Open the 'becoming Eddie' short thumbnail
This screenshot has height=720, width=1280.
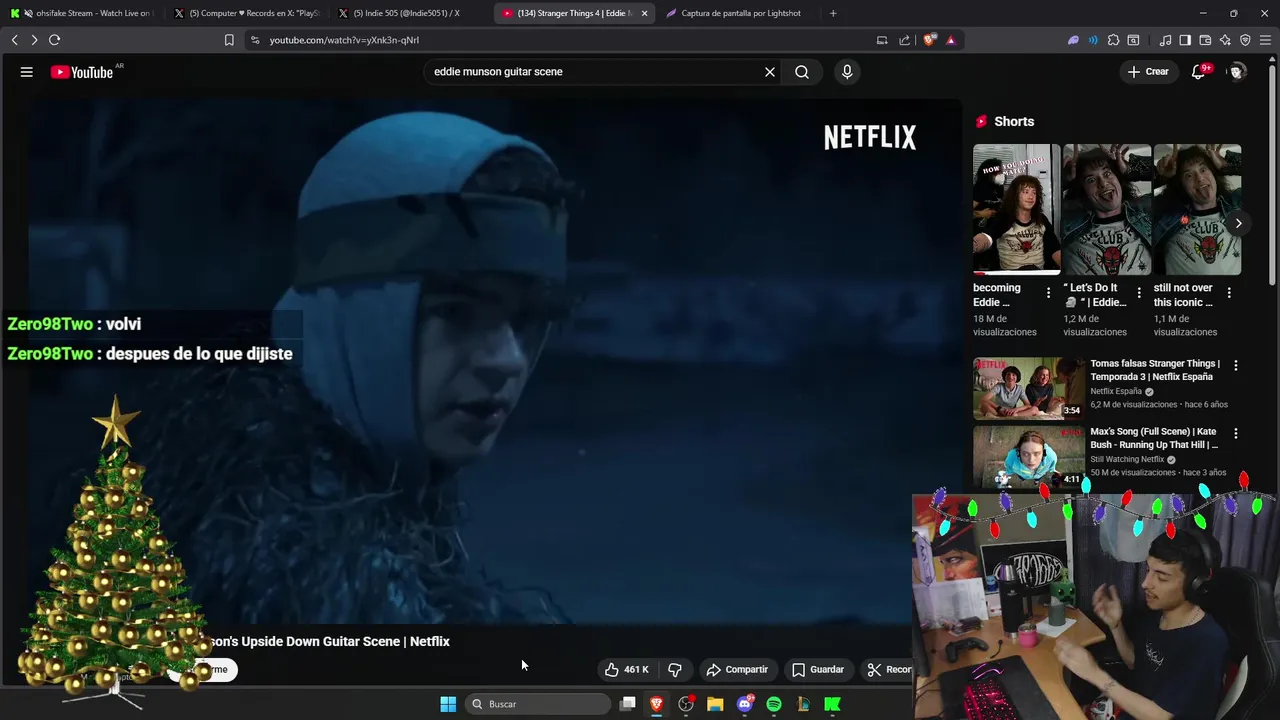1017,209
